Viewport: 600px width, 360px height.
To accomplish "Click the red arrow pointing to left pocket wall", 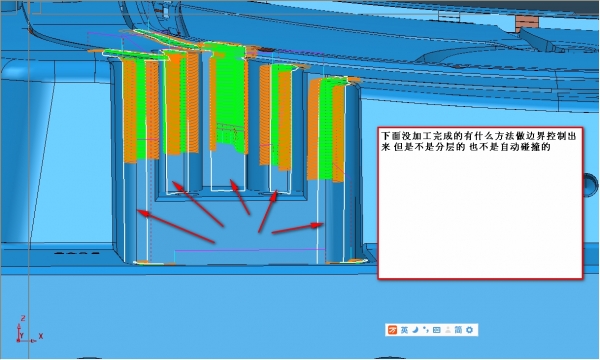I will (x=176, y=226).
